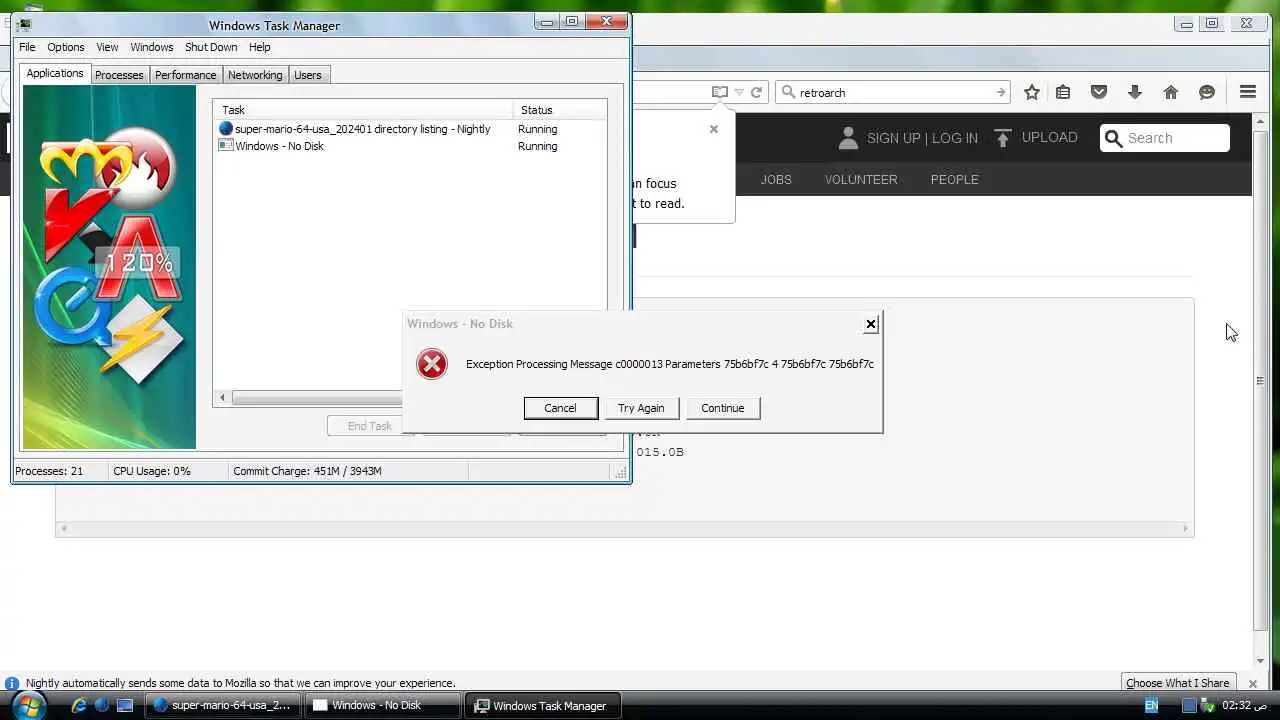Sort by the Task column header
The height and width of the screenshot is (720, 1280).
[363, 110]
